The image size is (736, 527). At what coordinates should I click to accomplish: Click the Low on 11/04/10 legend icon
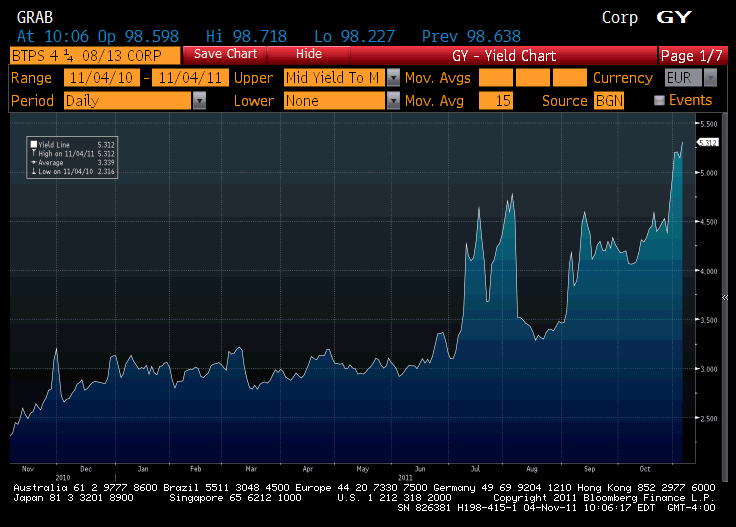(34, 171)
